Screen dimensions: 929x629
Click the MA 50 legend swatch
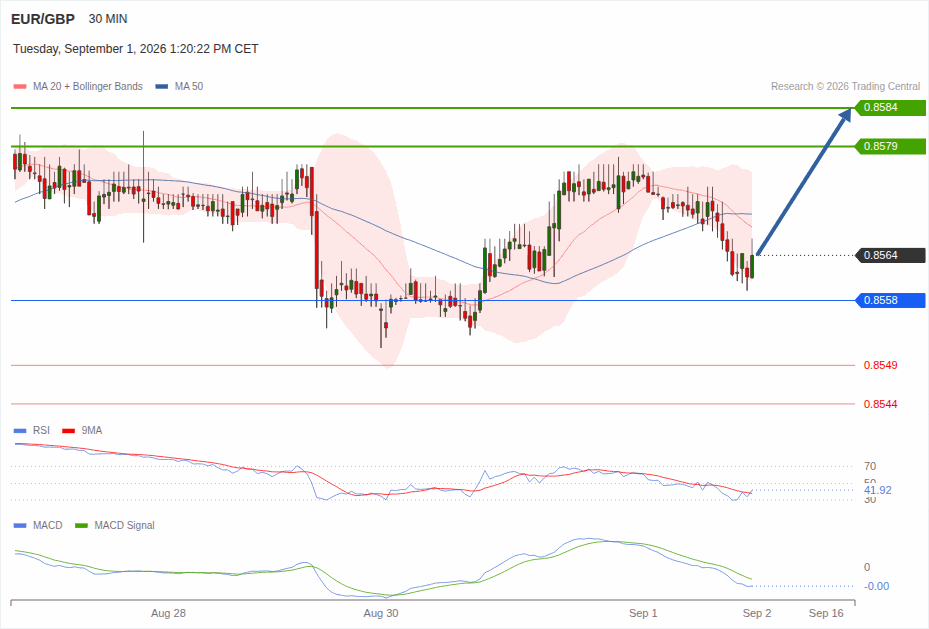162,86
